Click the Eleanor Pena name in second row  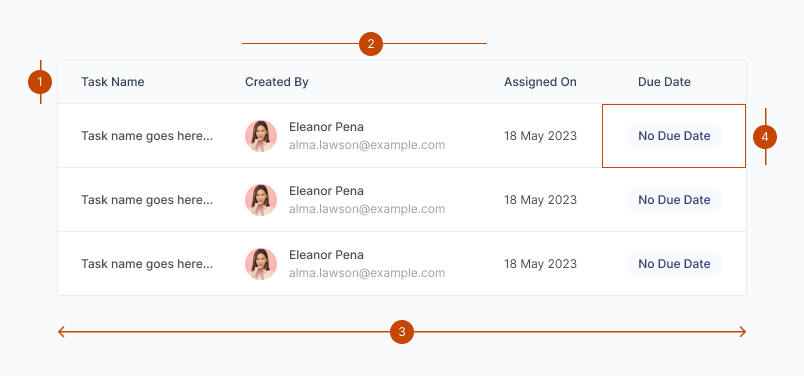[326, 191]
